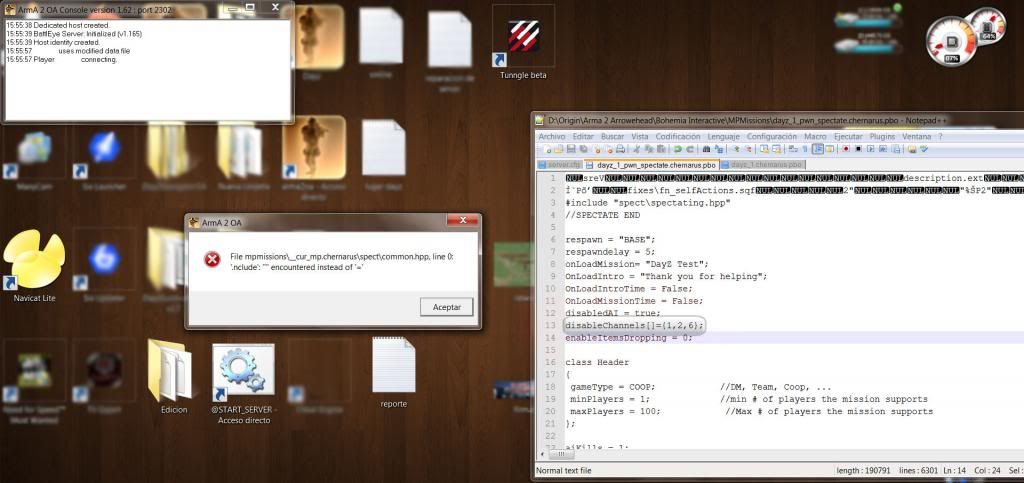The width and height of the screenshot is (1024, 483).
Task: Open the Configuración menu
Action: pyautogui.click(x=772, y=136)
